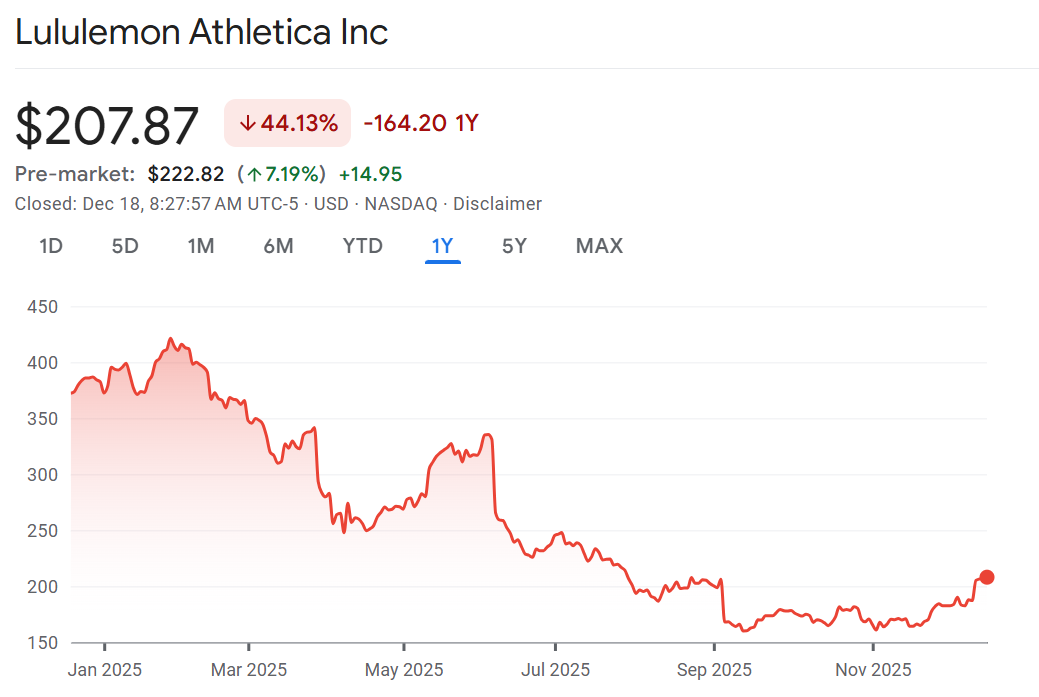
Task: Select the 1D time range tab
Action: (x=51, y=246)
